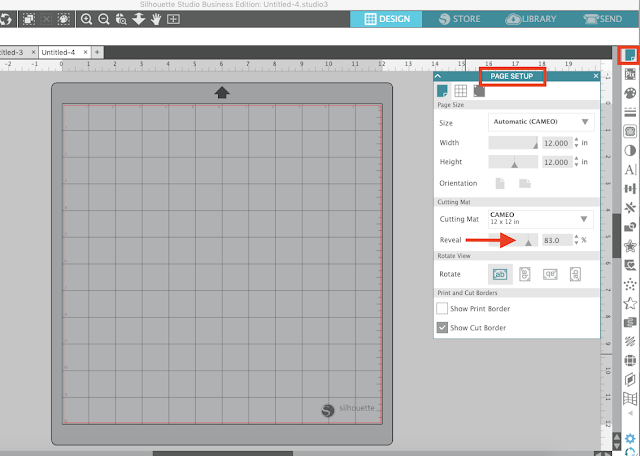Open the Page Setup panel icon in sidebar
The width and height of the screenshot is (640, 456).
(630, 55)
